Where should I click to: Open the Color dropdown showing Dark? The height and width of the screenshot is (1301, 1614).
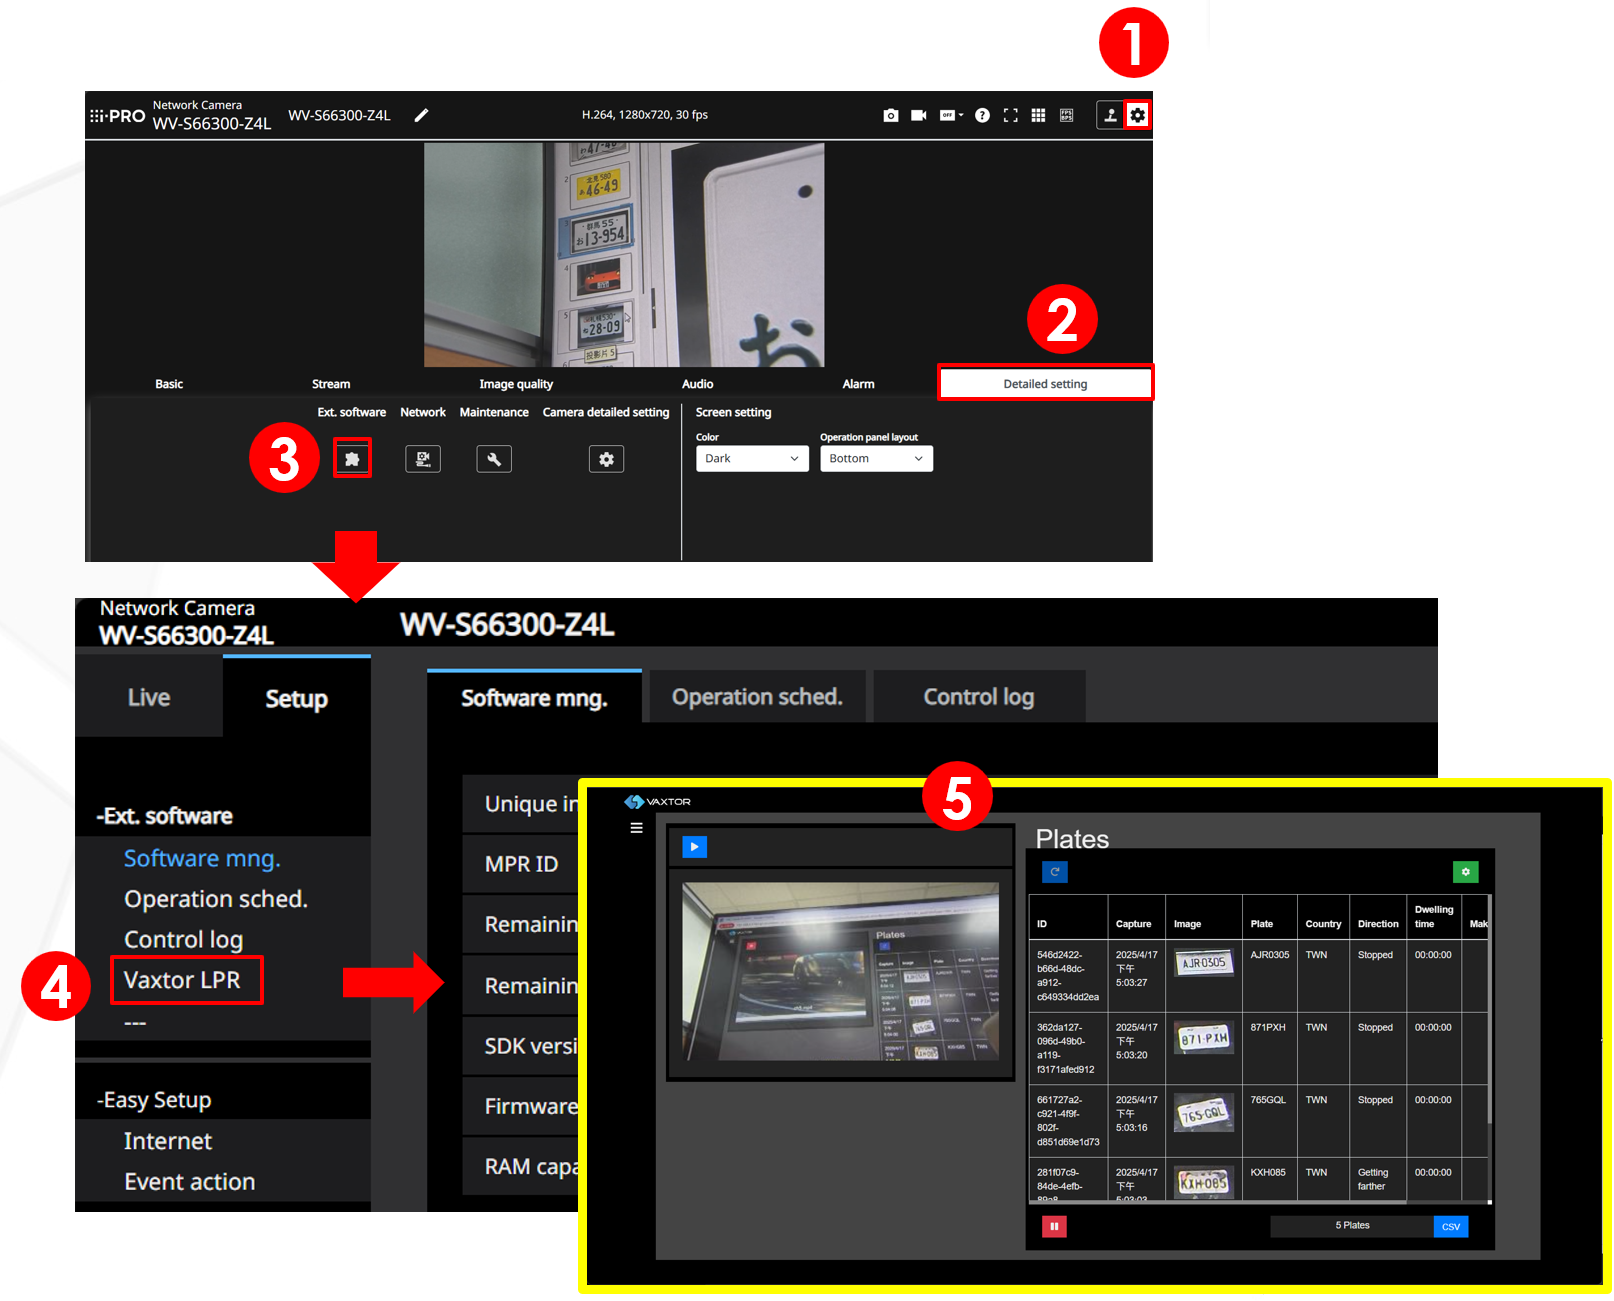coord(752,459)
